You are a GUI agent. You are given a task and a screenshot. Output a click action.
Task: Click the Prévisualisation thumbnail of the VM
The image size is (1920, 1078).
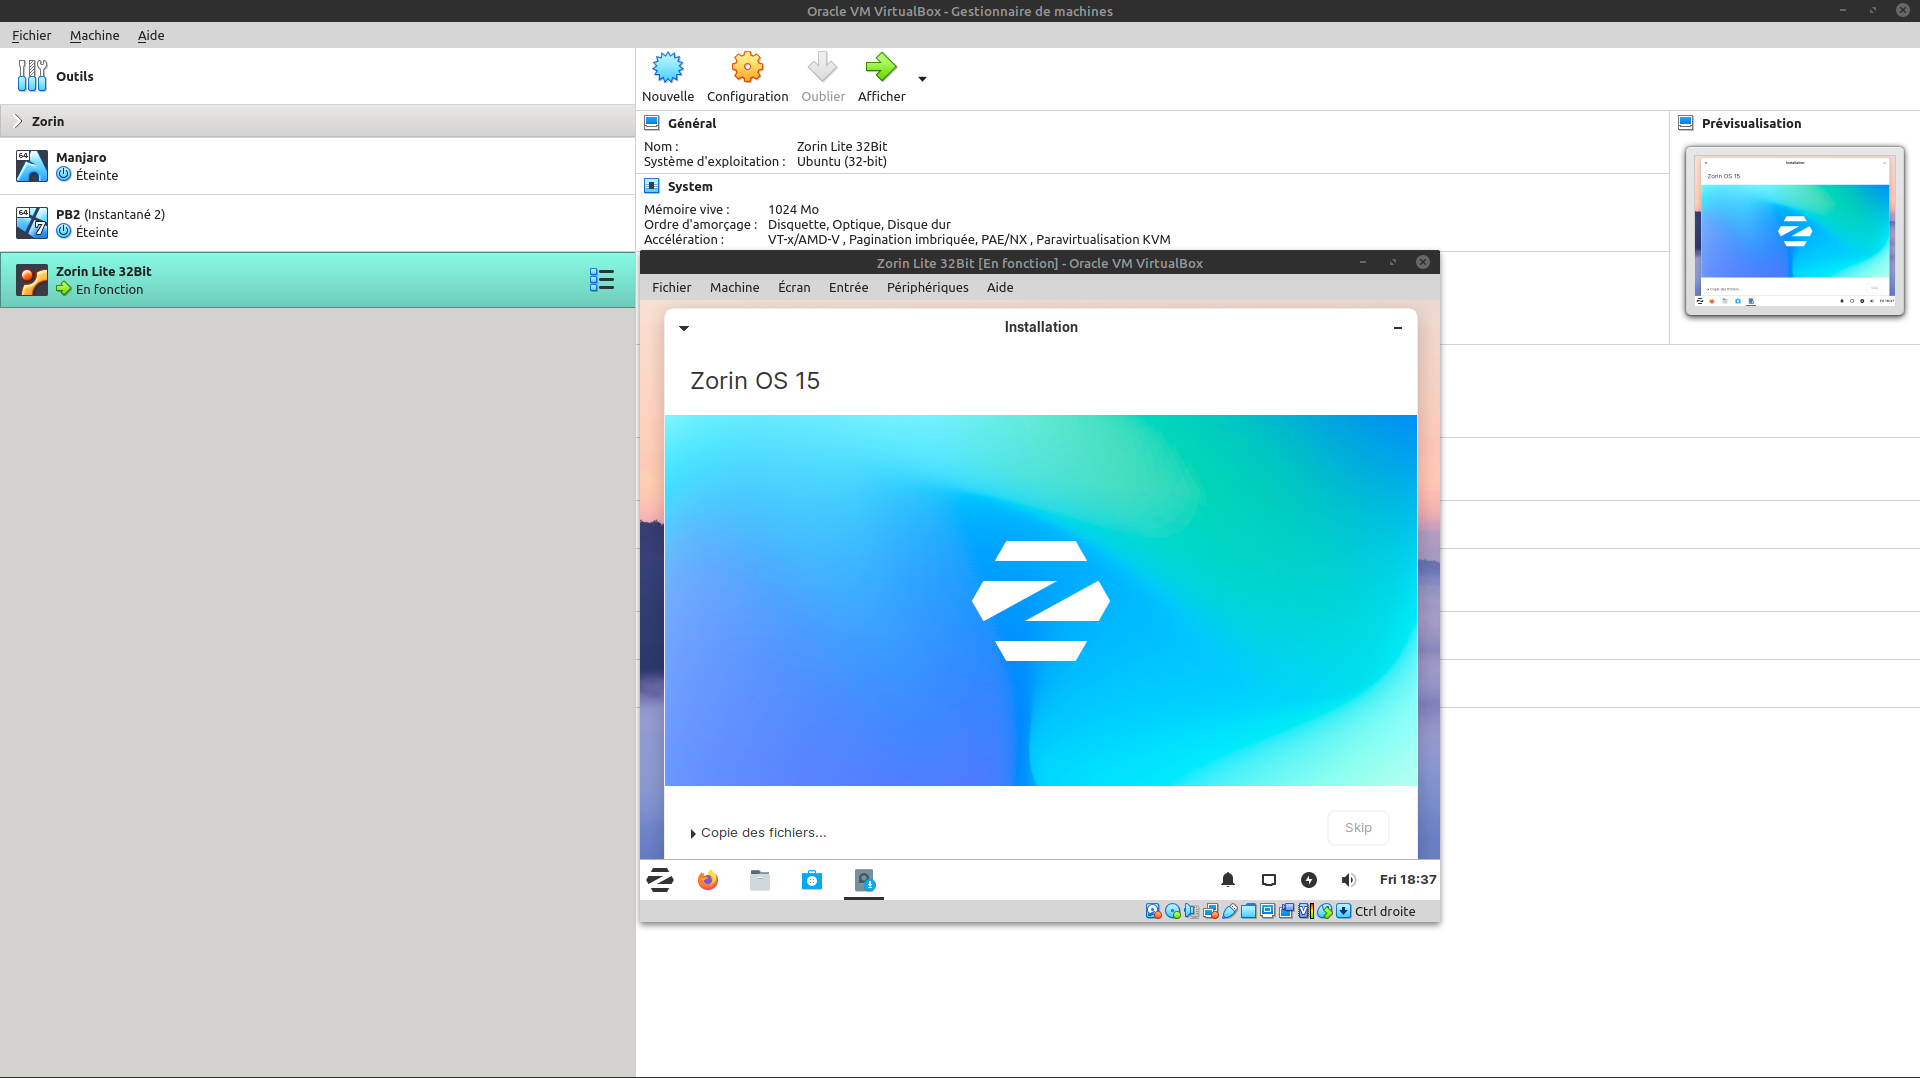pos(1794,231)
